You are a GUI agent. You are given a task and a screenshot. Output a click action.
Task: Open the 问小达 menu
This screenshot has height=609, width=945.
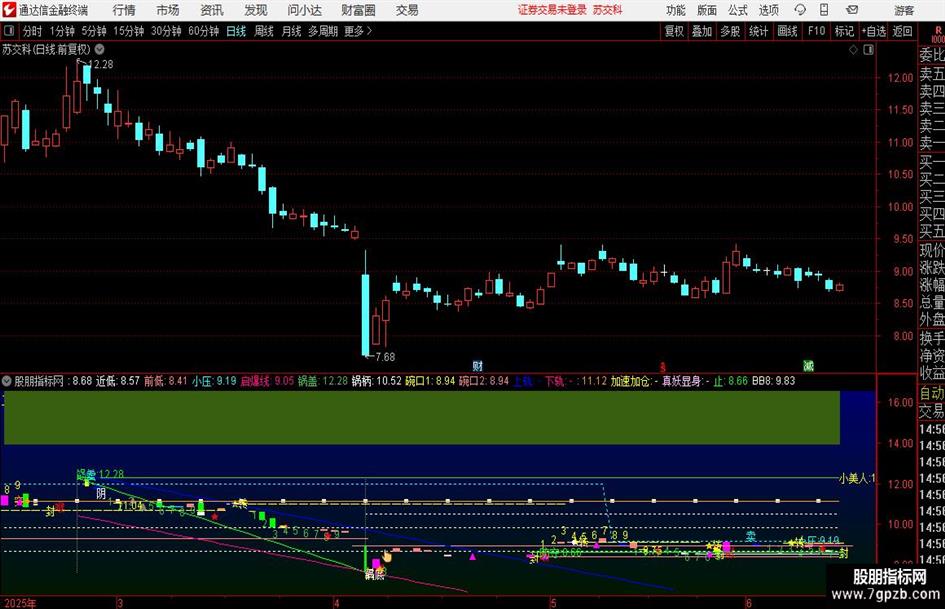[304, 10]
